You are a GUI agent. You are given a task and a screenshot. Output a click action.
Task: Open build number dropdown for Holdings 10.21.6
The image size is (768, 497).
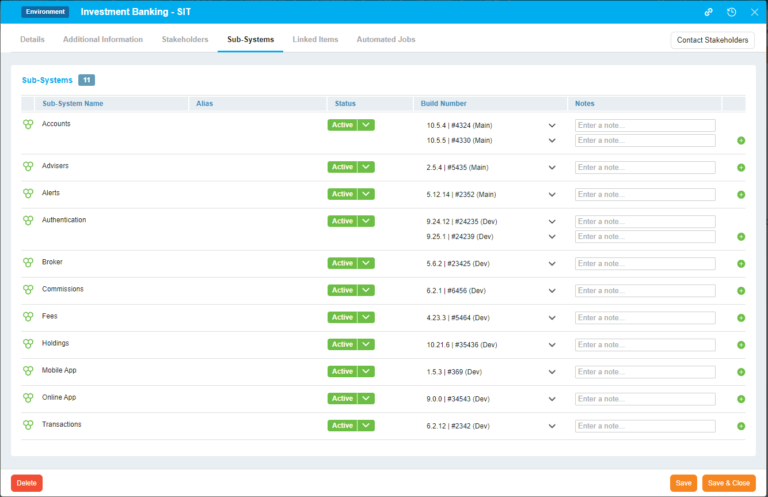coord(552,344)
